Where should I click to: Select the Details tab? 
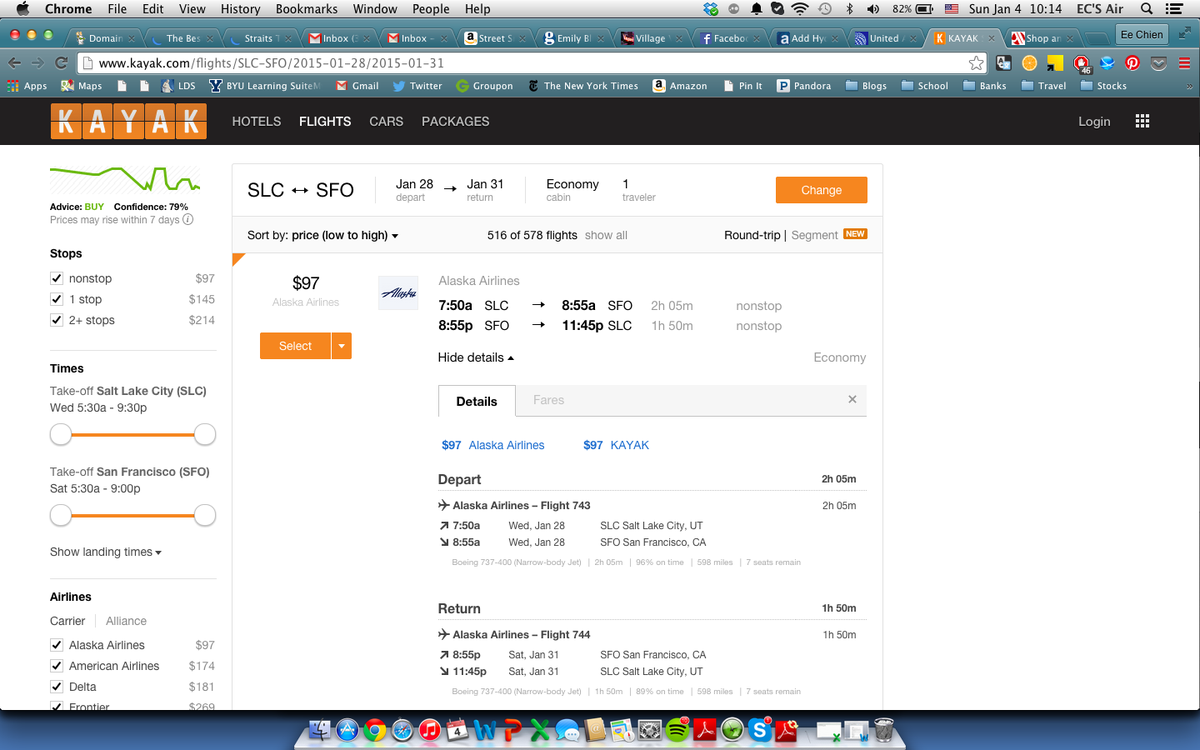pyautogui.click(x=477, y=401)
